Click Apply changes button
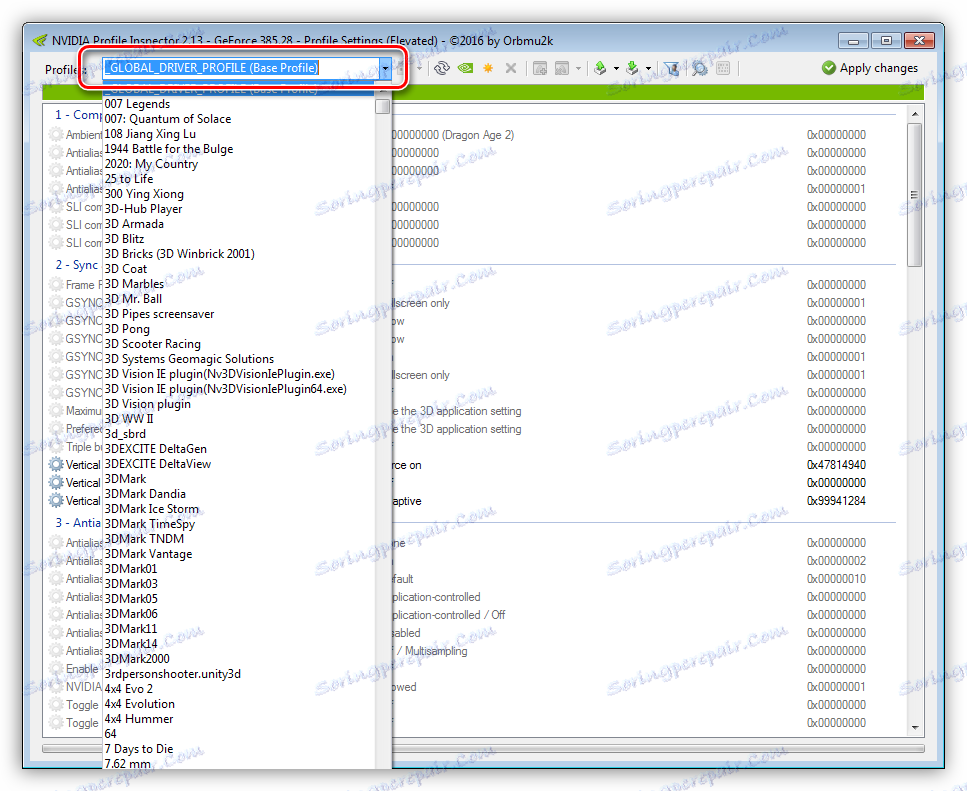Screen dimensions: 967x791 (870, 68)
